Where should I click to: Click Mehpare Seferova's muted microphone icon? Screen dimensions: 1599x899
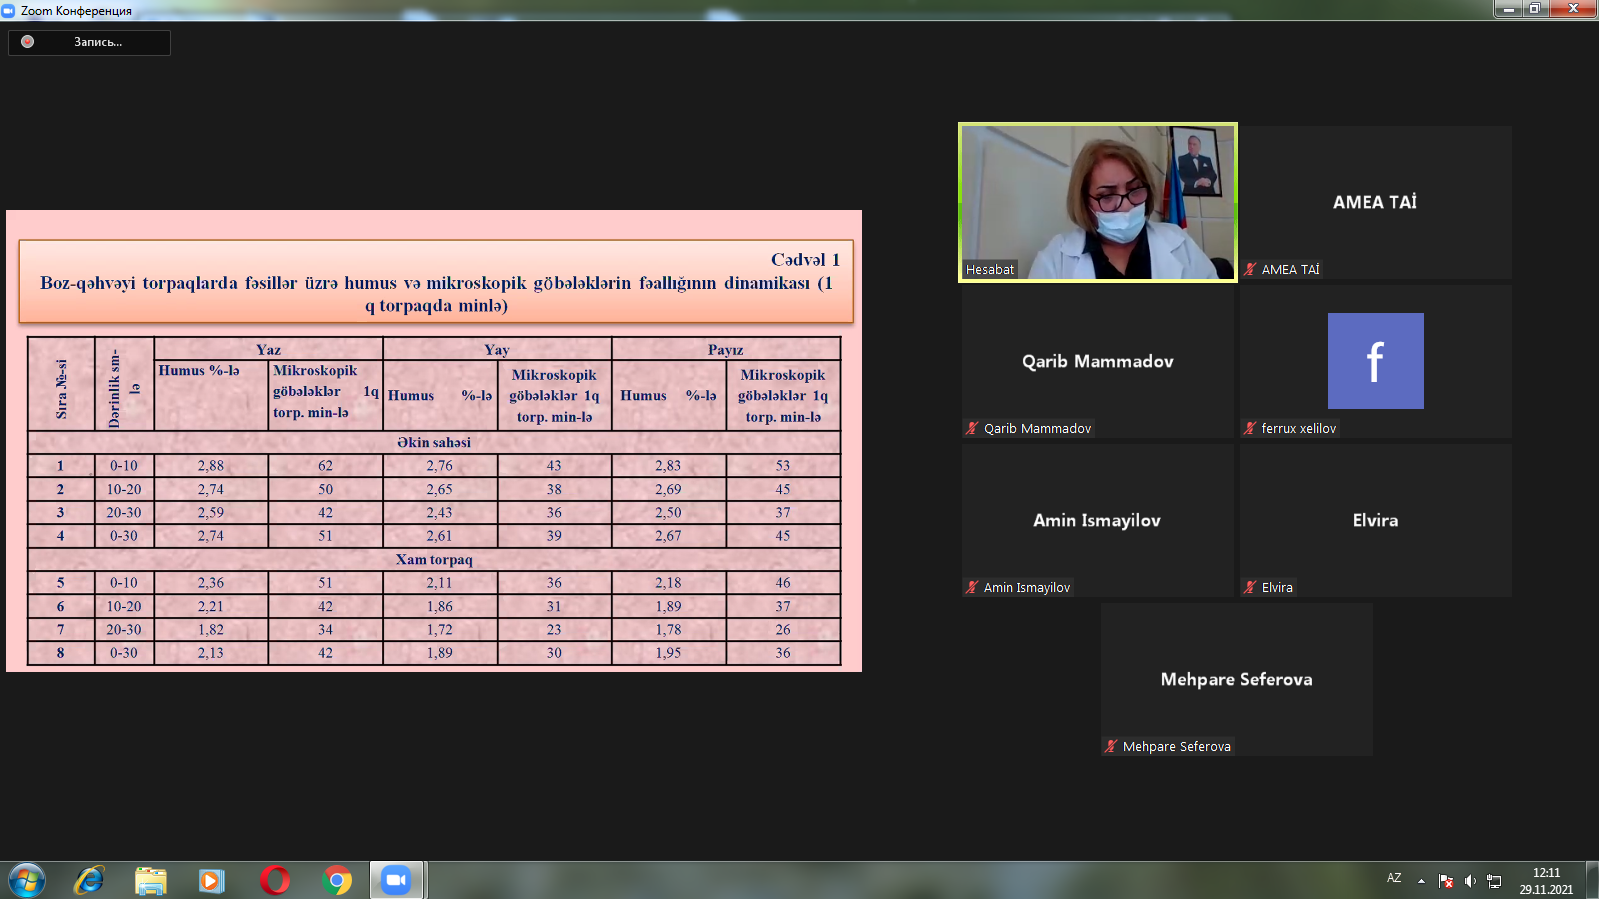tap(1111, 746)
